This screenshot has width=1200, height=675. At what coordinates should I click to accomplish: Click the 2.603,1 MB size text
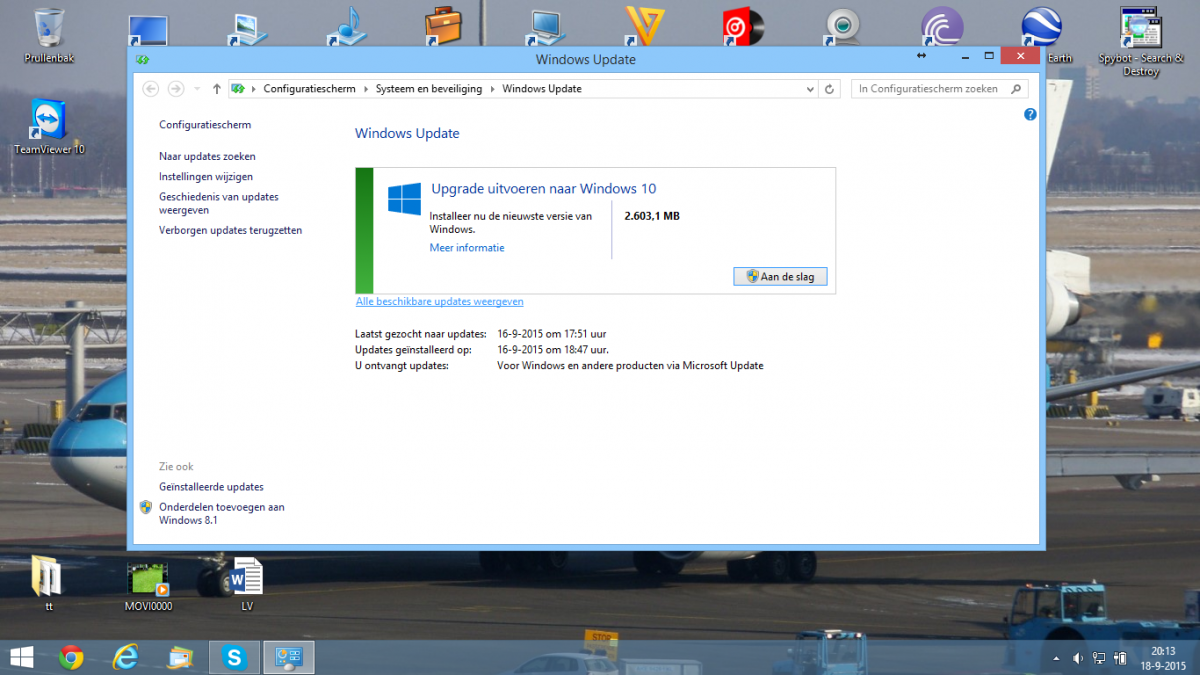point(651,216)
